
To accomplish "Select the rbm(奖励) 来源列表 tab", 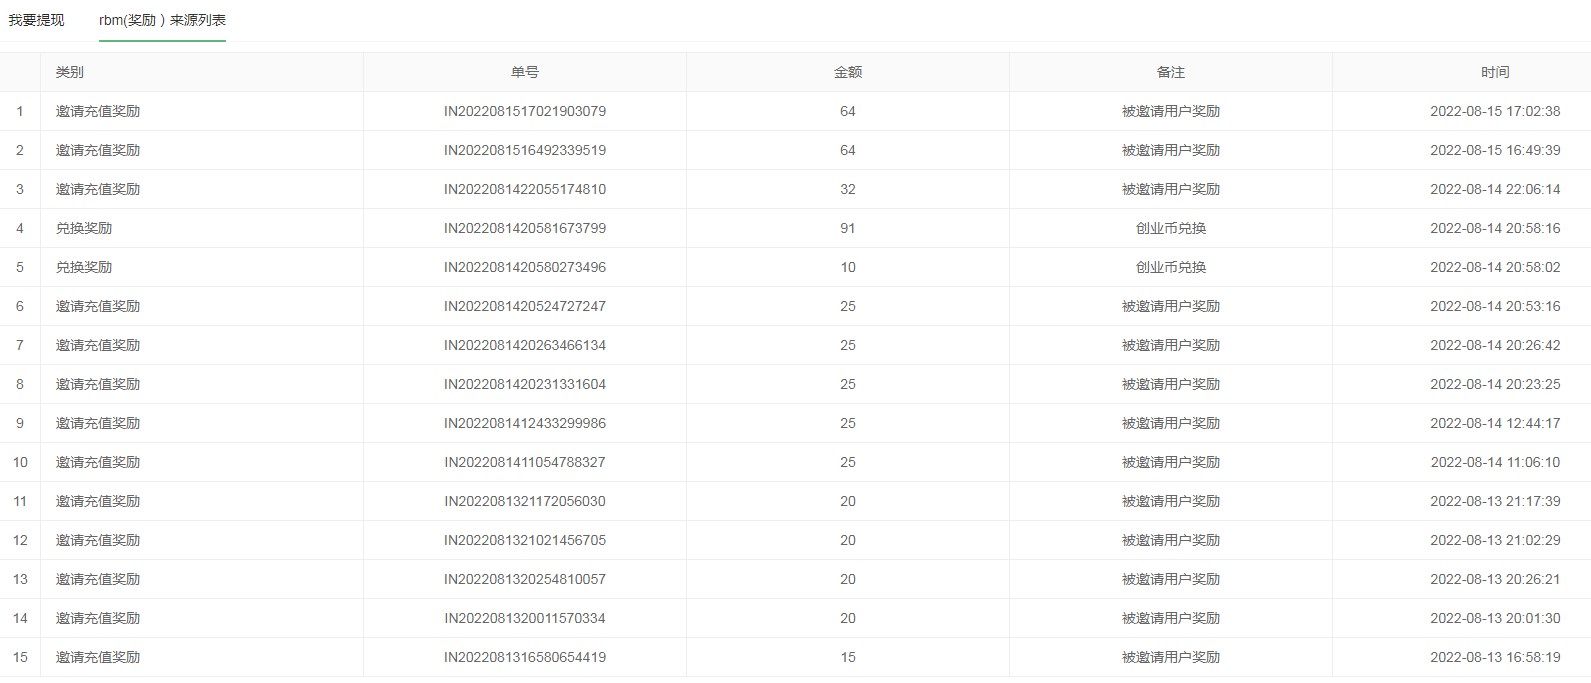I will click(x=162, y=20).
